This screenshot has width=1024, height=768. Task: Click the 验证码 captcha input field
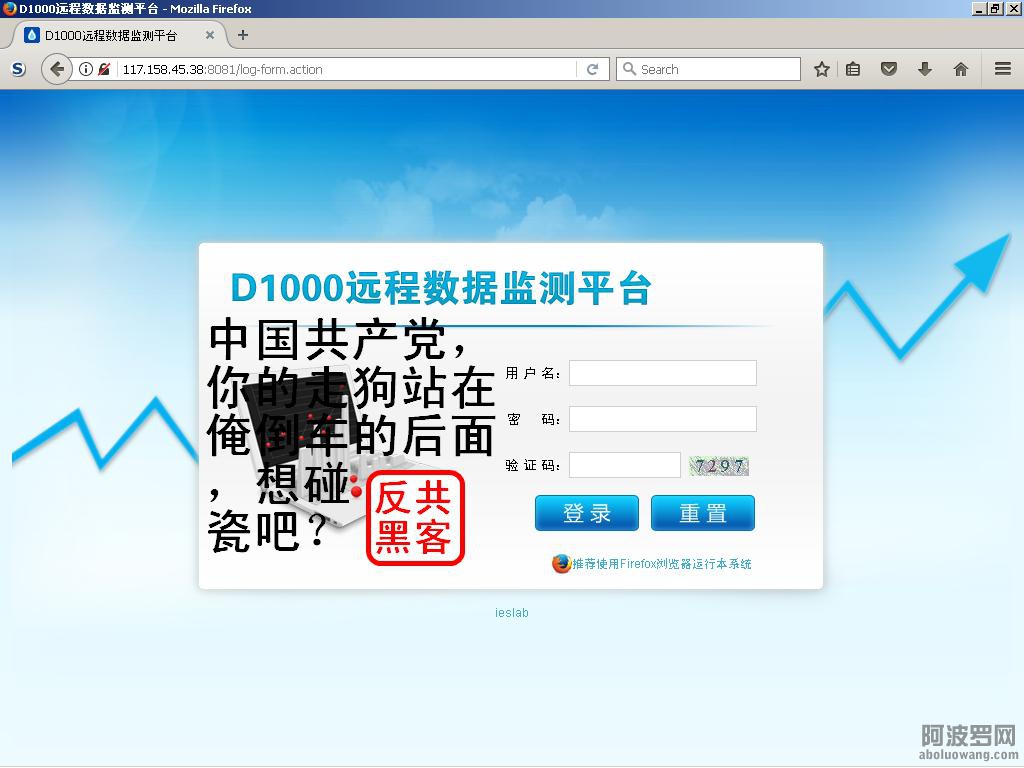coord(624,465)
